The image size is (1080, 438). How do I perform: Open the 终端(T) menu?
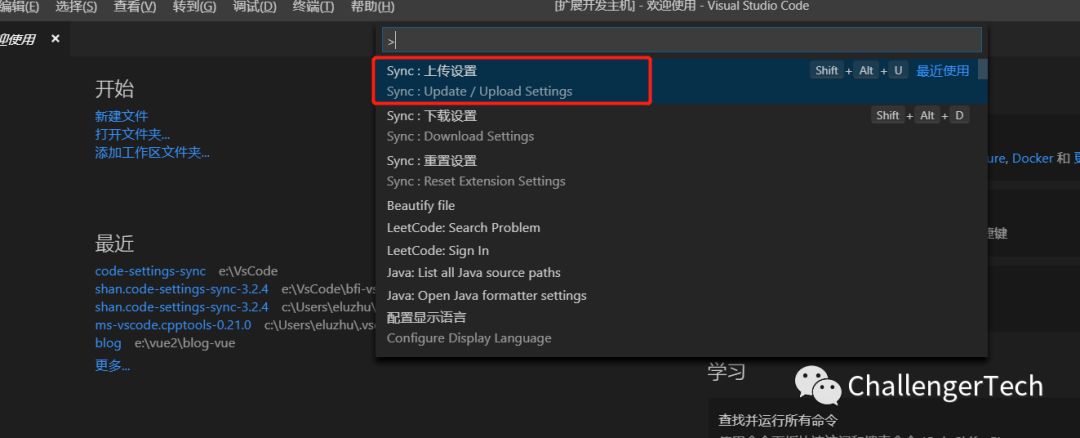click(313, 7)
